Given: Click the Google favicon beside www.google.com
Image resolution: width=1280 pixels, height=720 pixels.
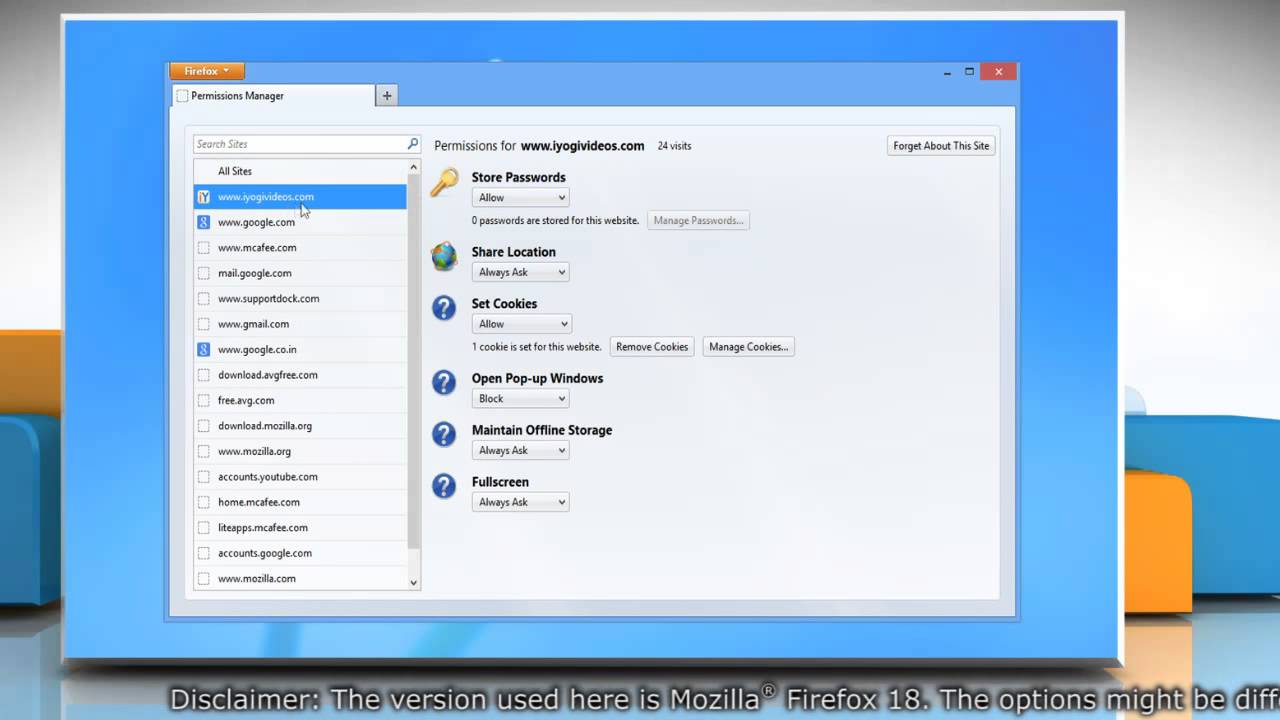Looking at the screenshot, I should [x=204, y=222].
